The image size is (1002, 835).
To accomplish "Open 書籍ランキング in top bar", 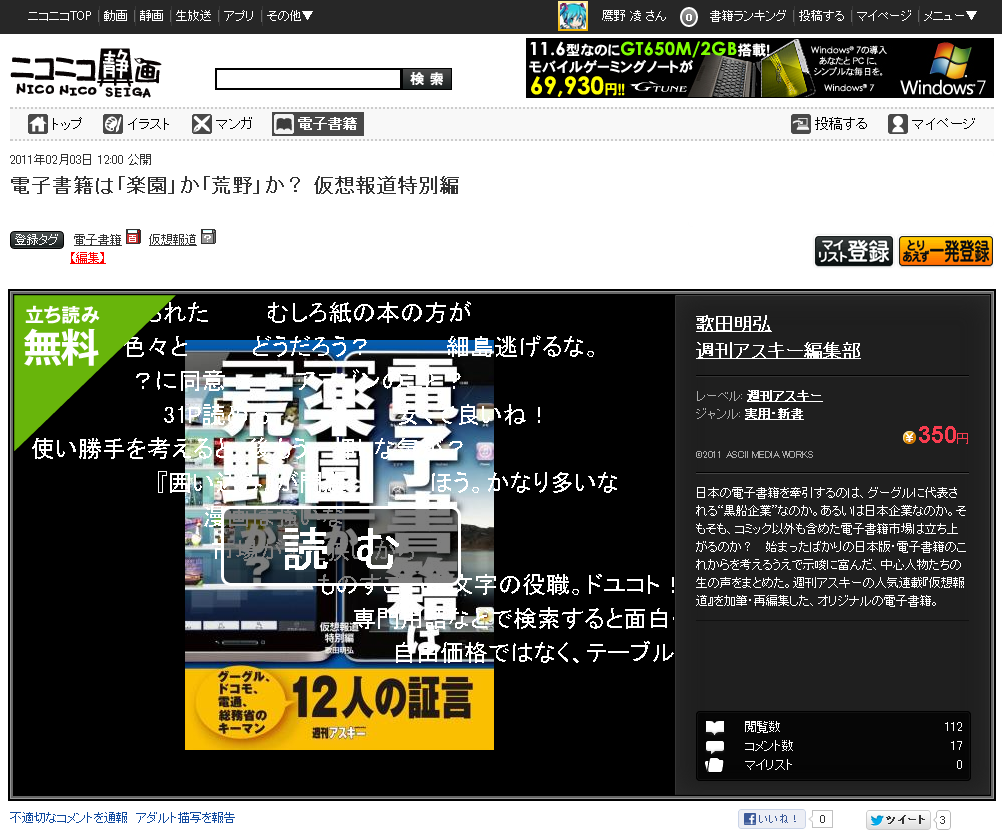I will point(748,16).
